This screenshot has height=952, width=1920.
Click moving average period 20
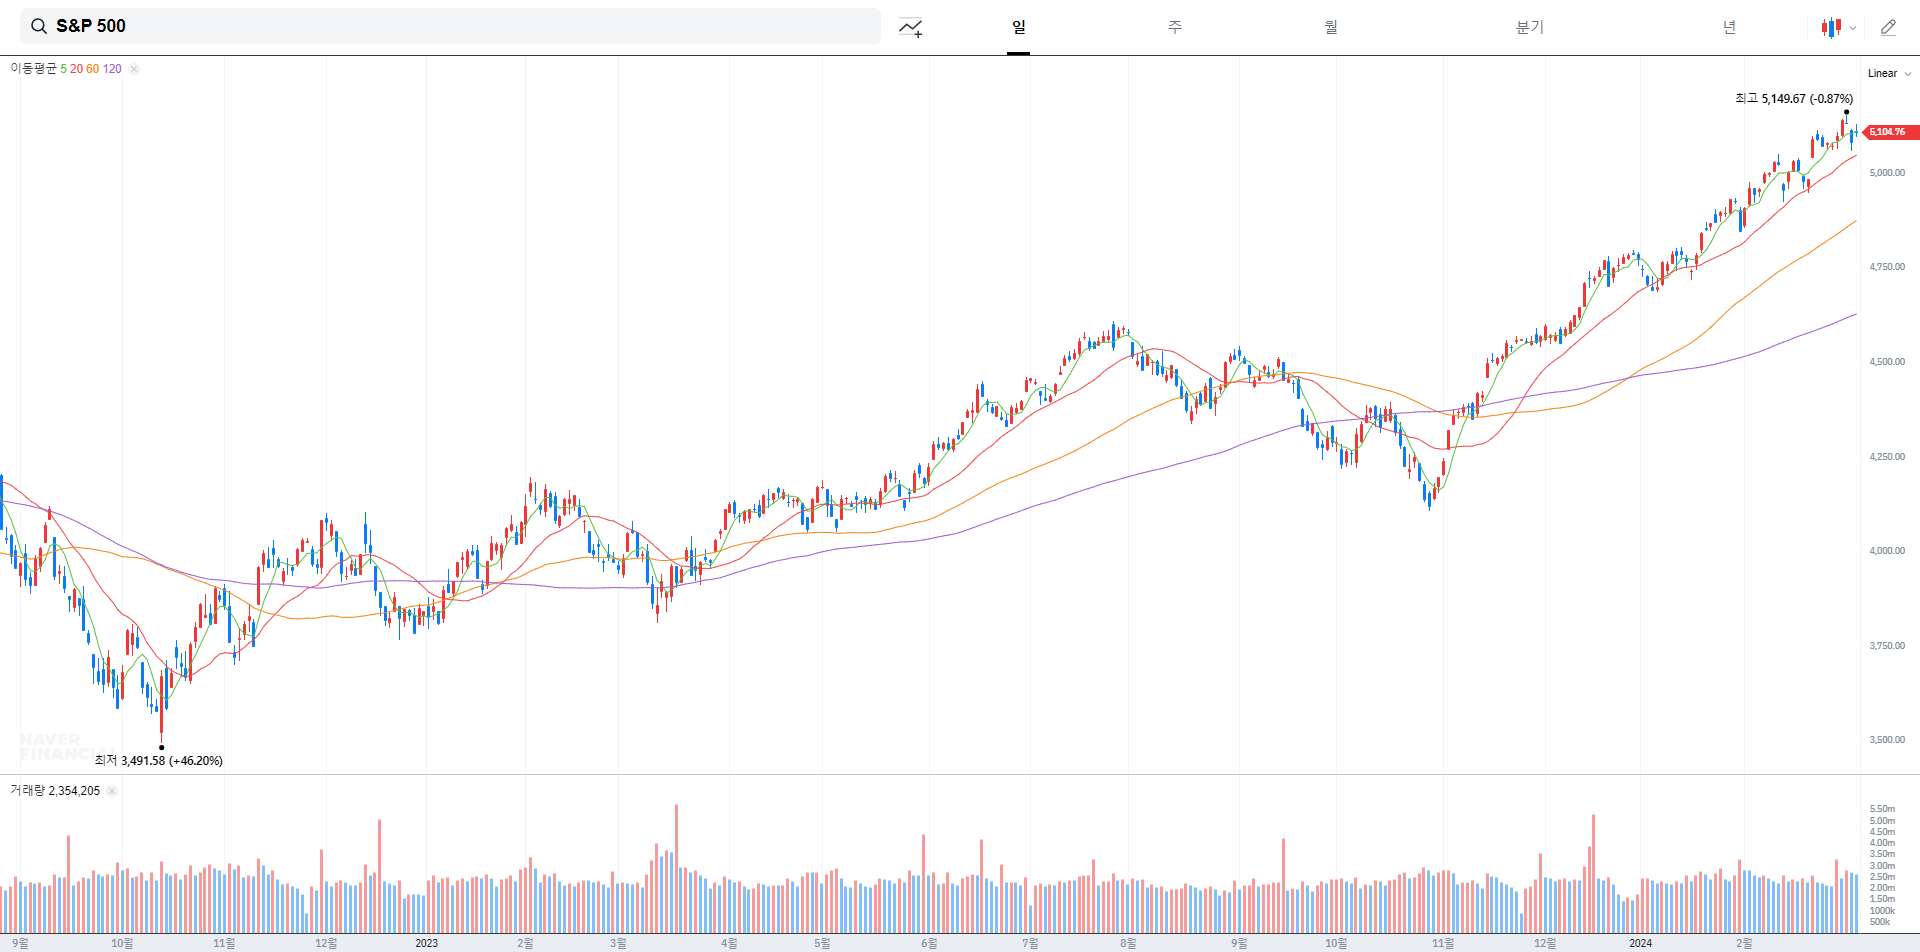(76, 69)
